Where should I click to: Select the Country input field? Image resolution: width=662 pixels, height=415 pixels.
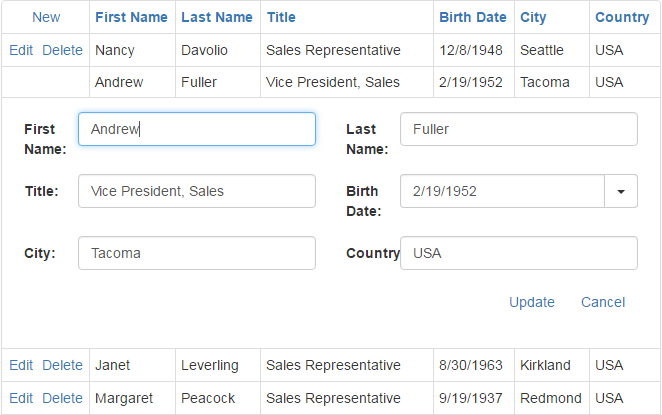(x=519, y=253)
